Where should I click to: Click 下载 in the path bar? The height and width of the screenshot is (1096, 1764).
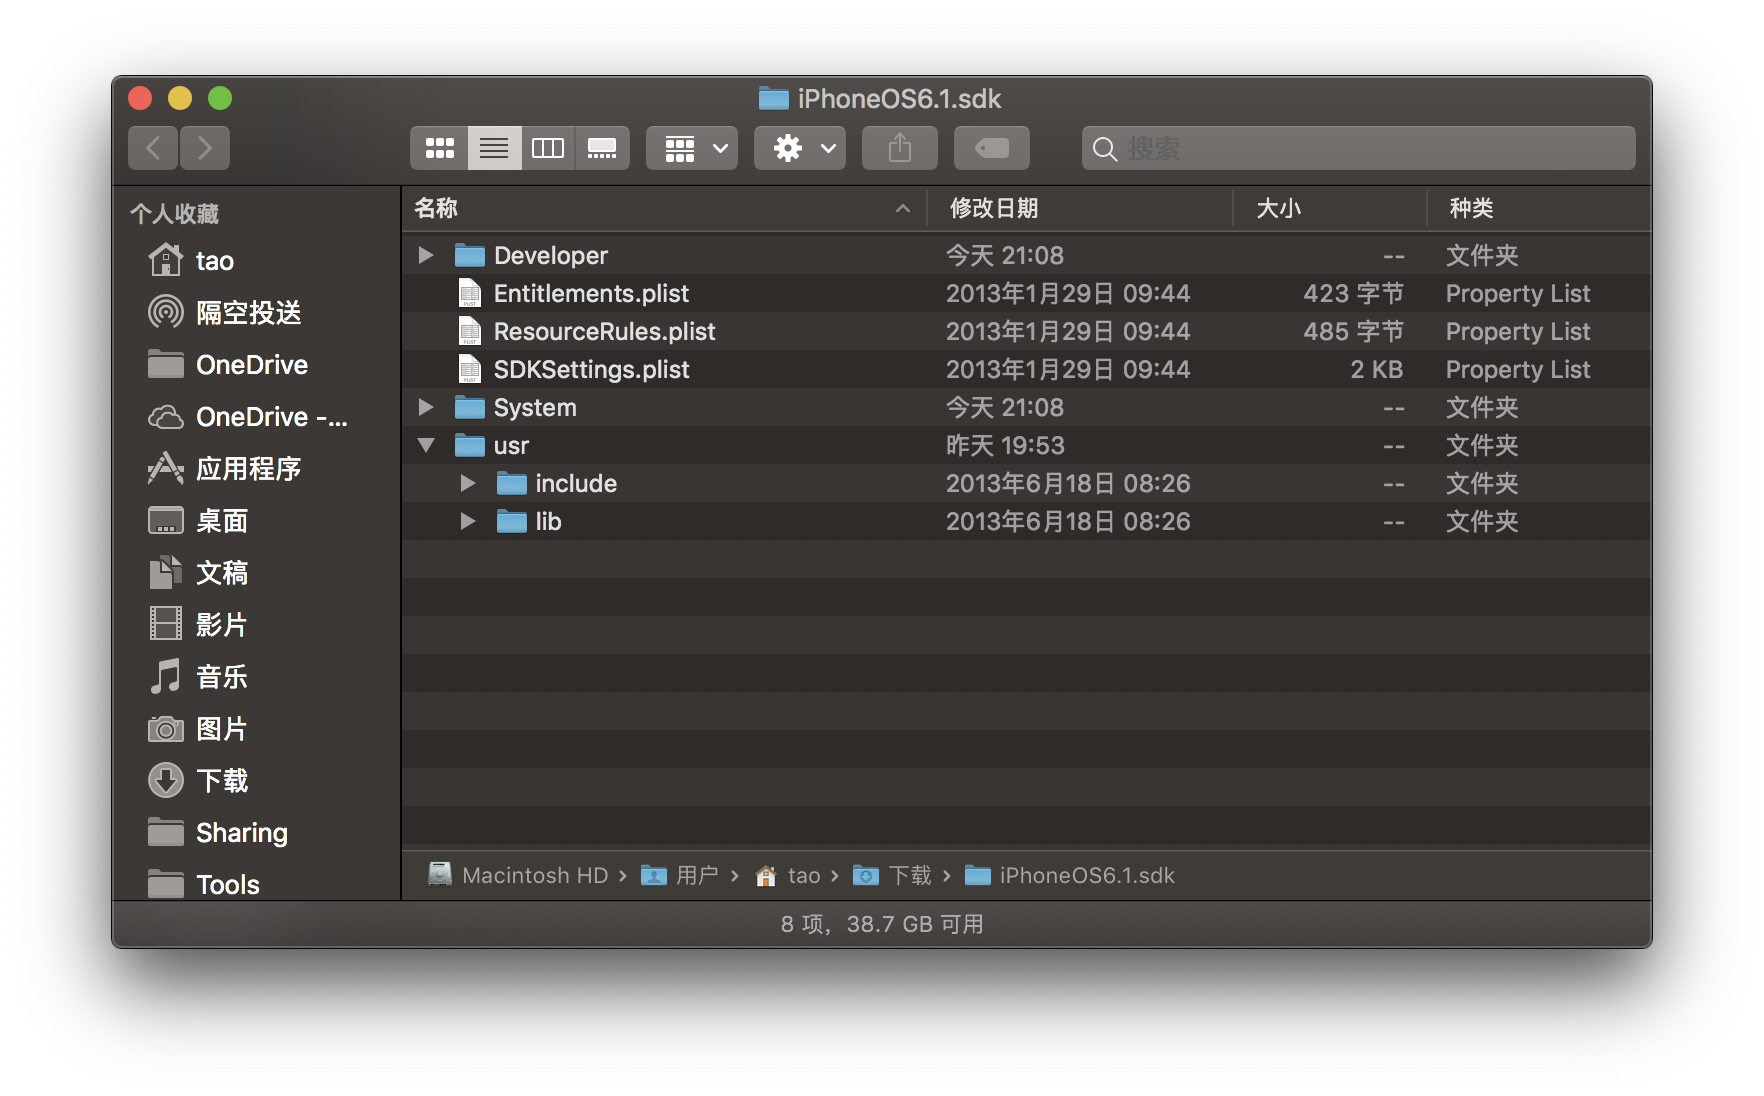click(x=892, y=876)
